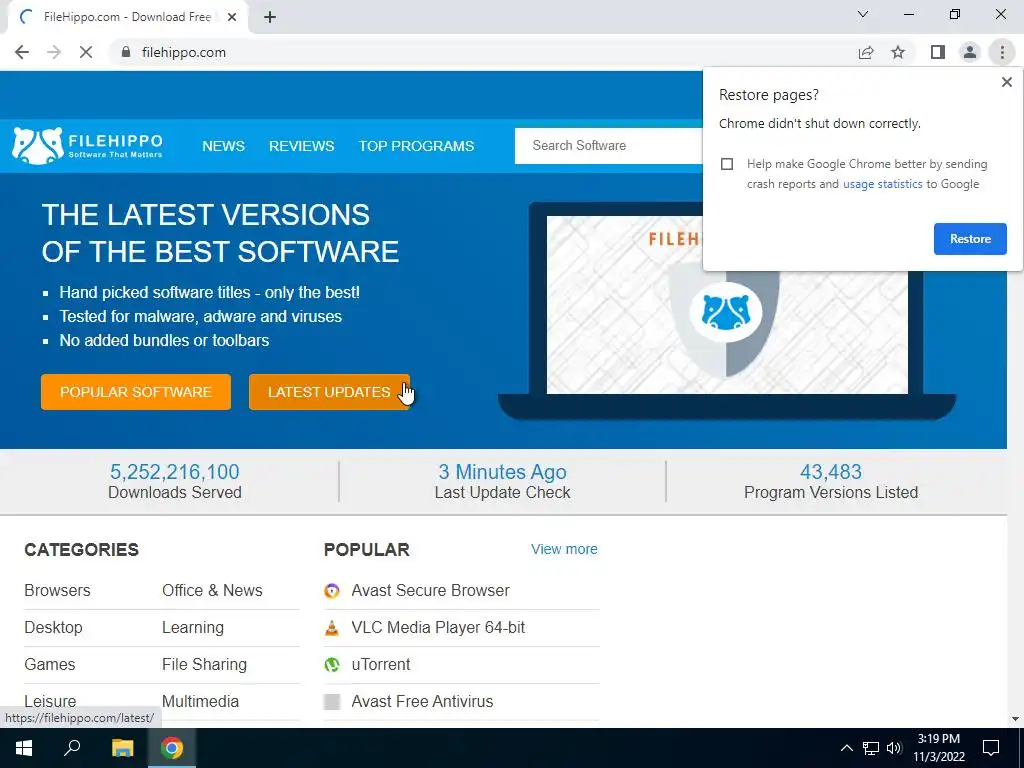Open the REVIEWS menu item

pyautogui.click(x=302, y=146)
